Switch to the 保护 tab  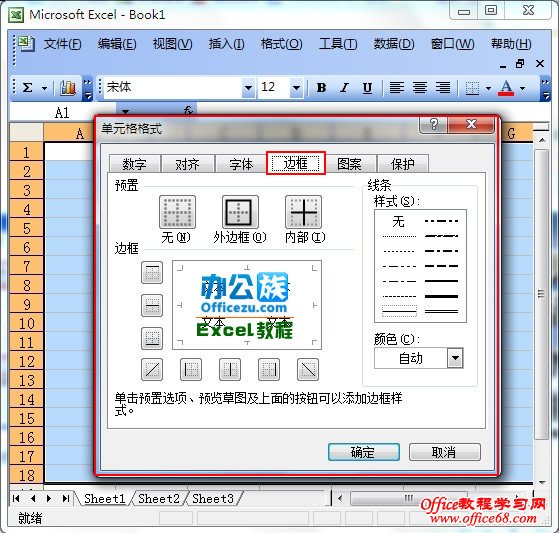402,164
